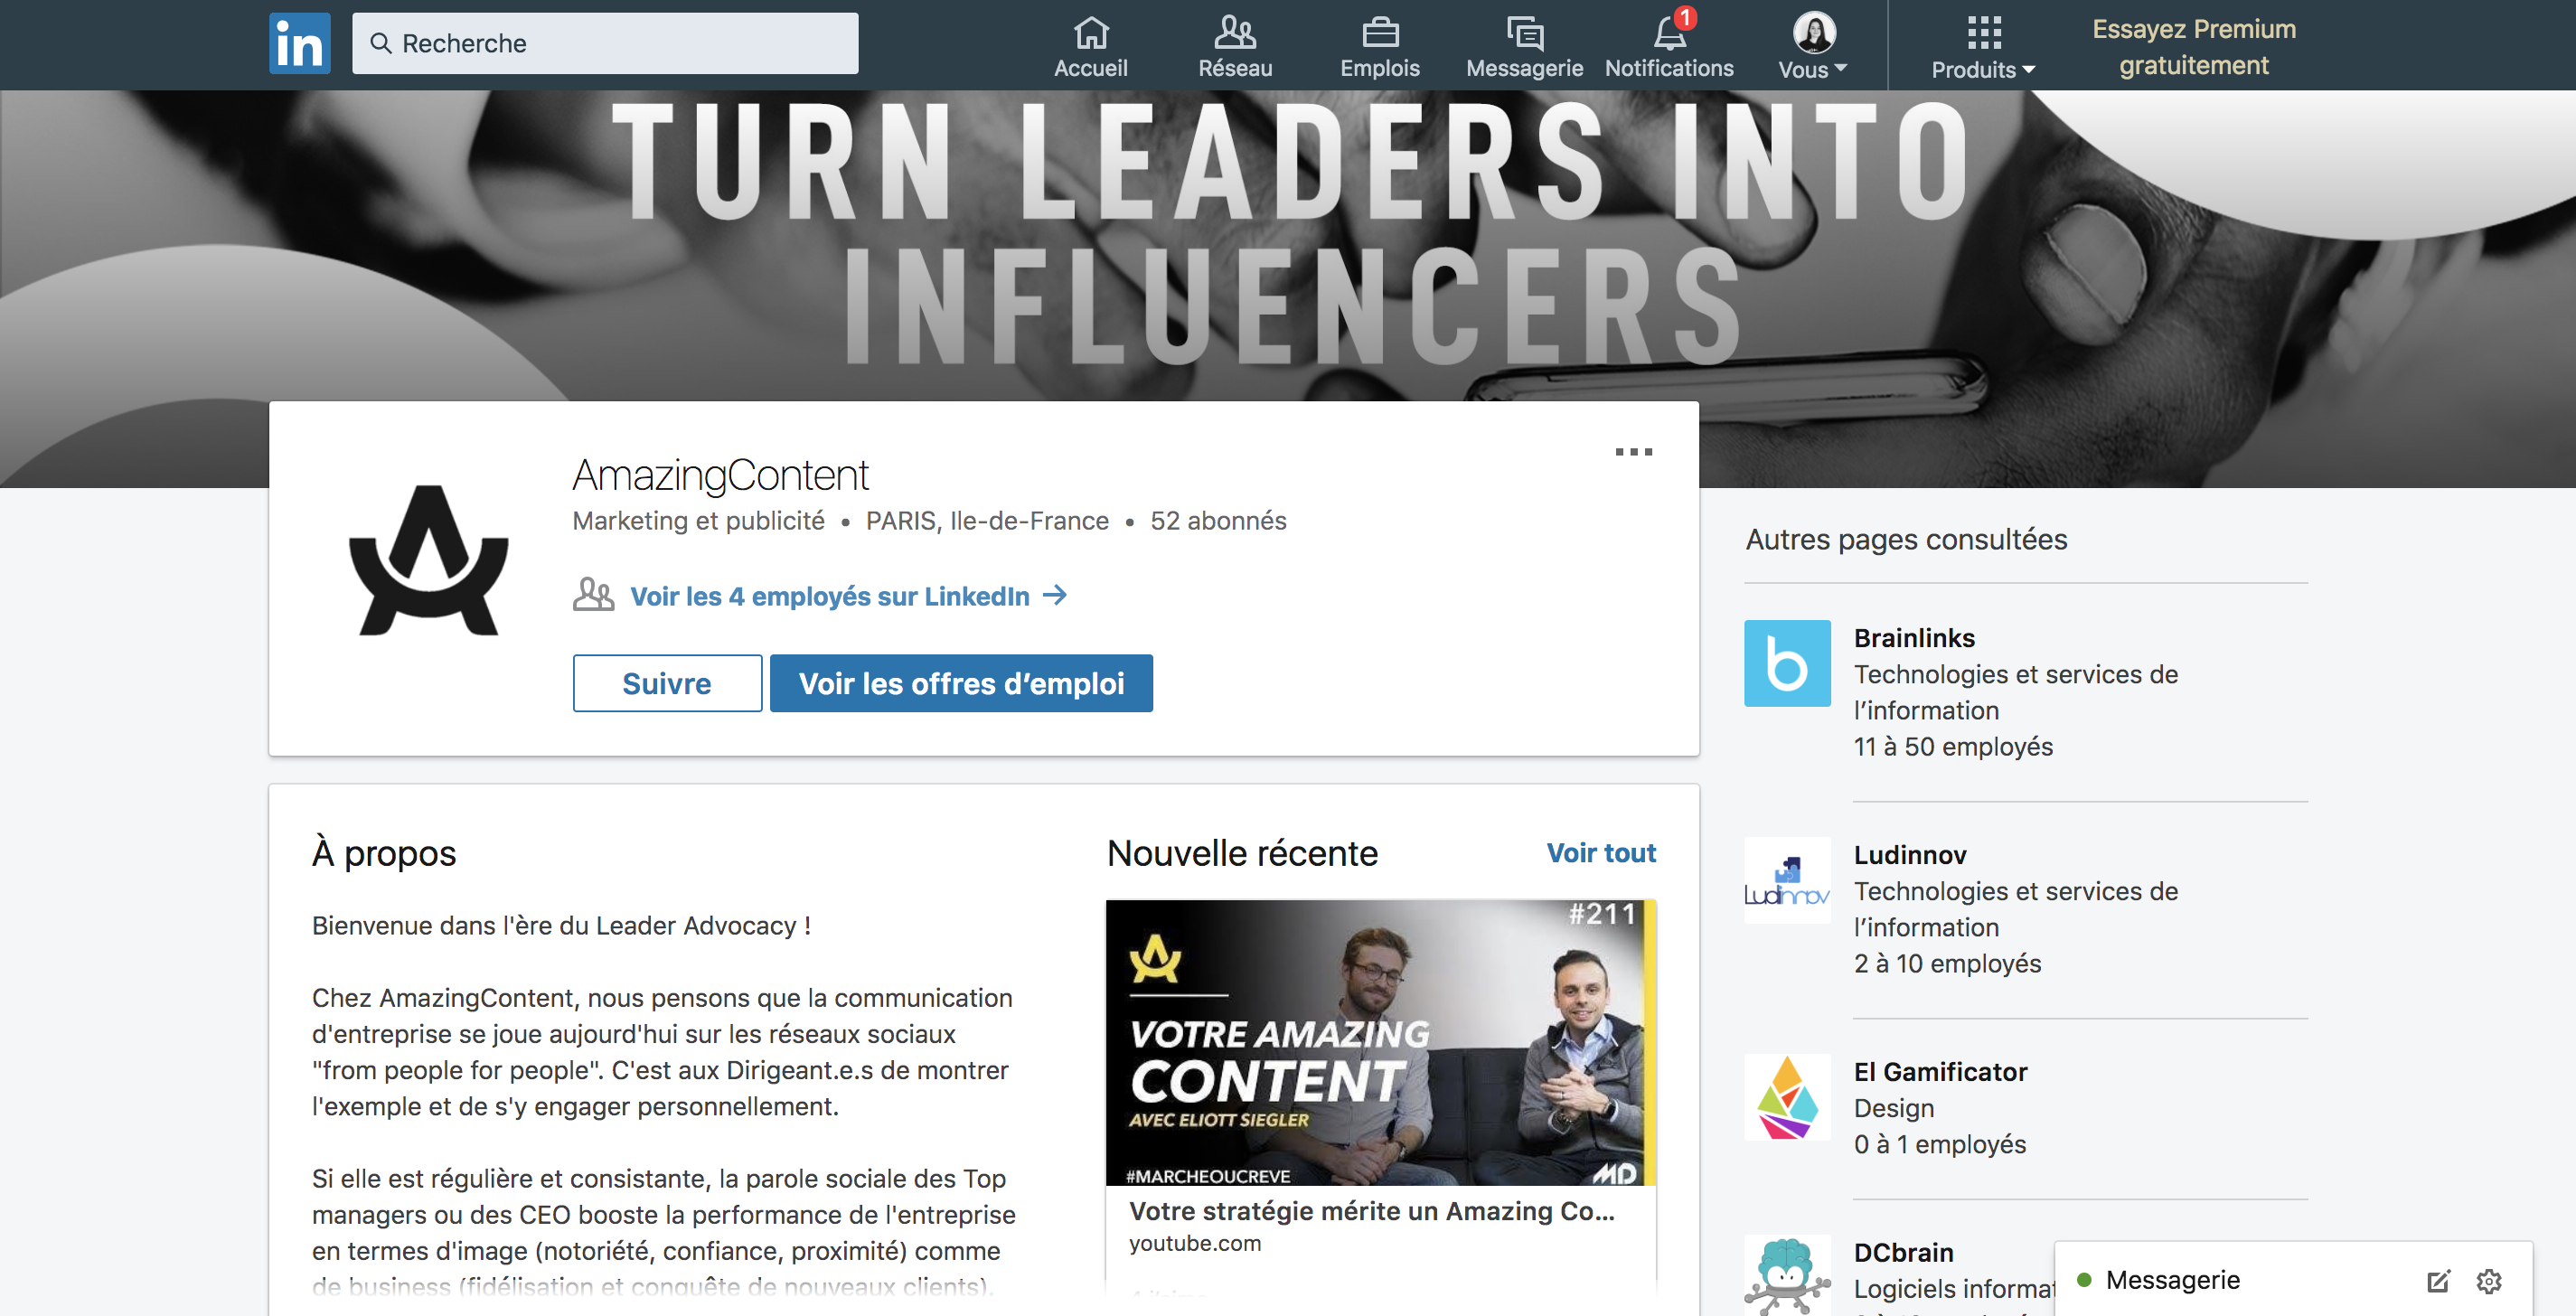
Task: Click the LinkedIn logo icon
Action: point(299,43)
